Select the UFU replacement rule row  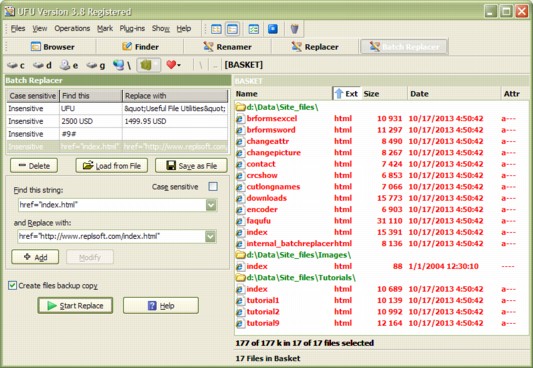[x=117, y=109]
